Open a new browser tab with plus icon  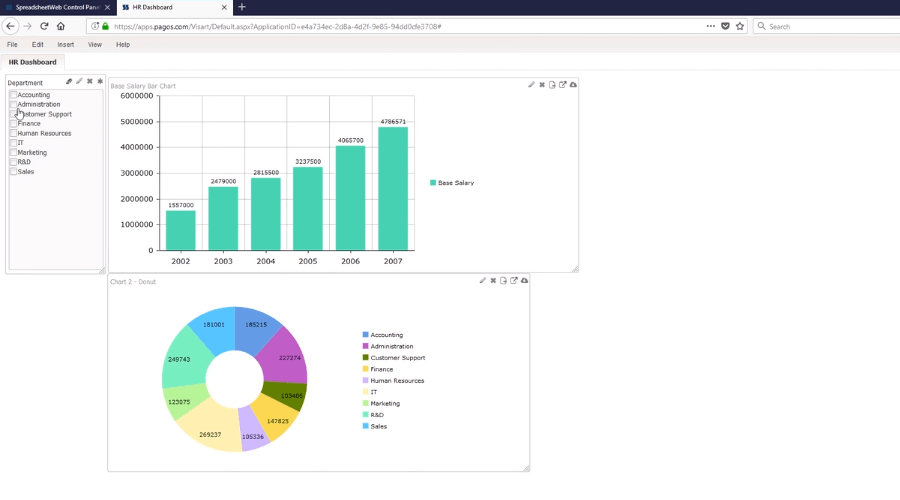point(242,7)
